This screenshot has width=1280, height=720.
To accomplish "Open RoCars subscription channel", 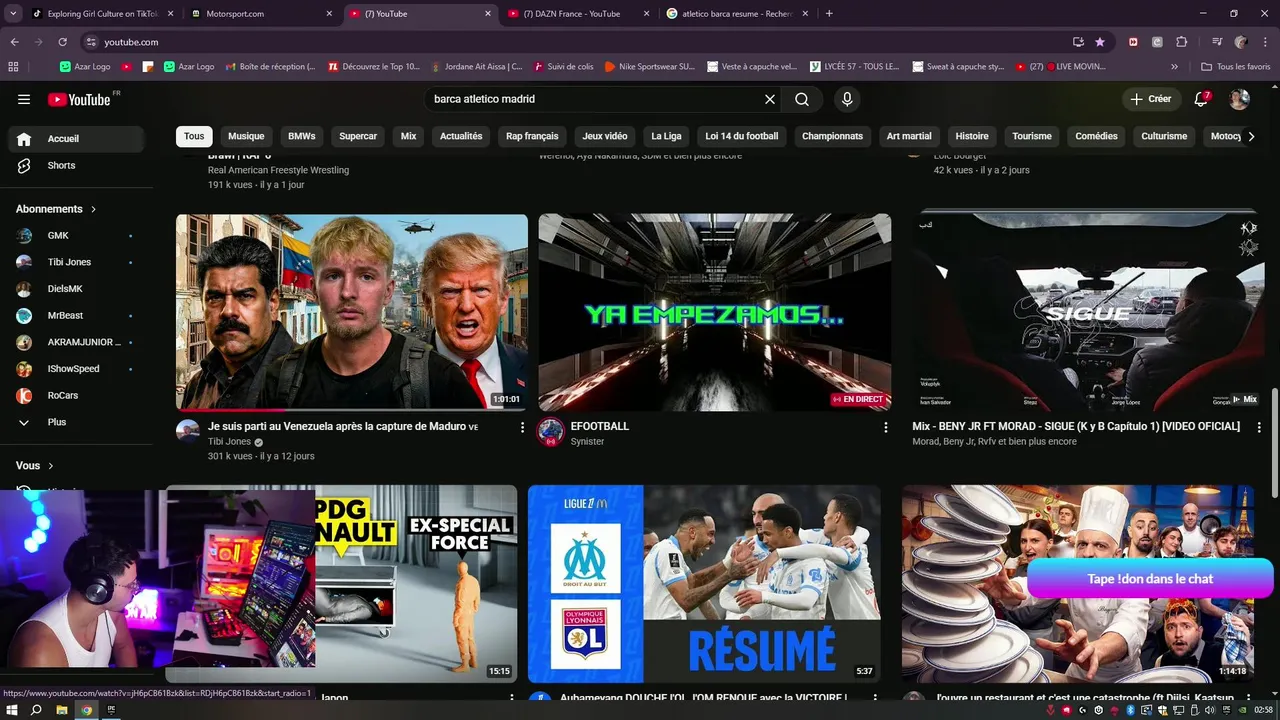I will point(78,395).
